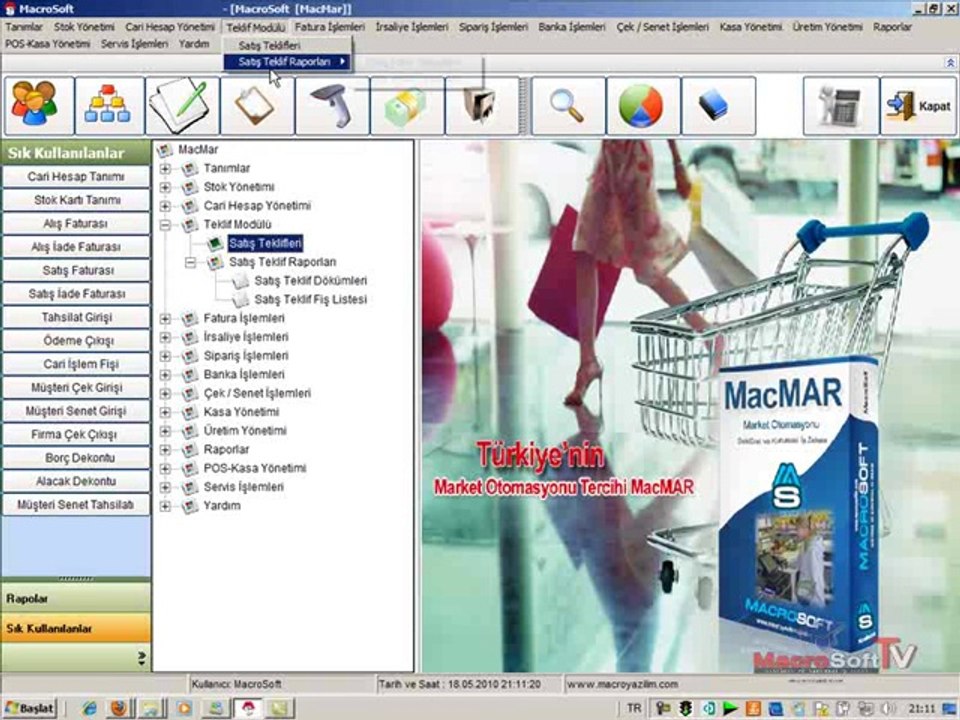Collapse the Teklif Modülü tree node
Viewport: 960px width, 720px height.
[165, 225]
